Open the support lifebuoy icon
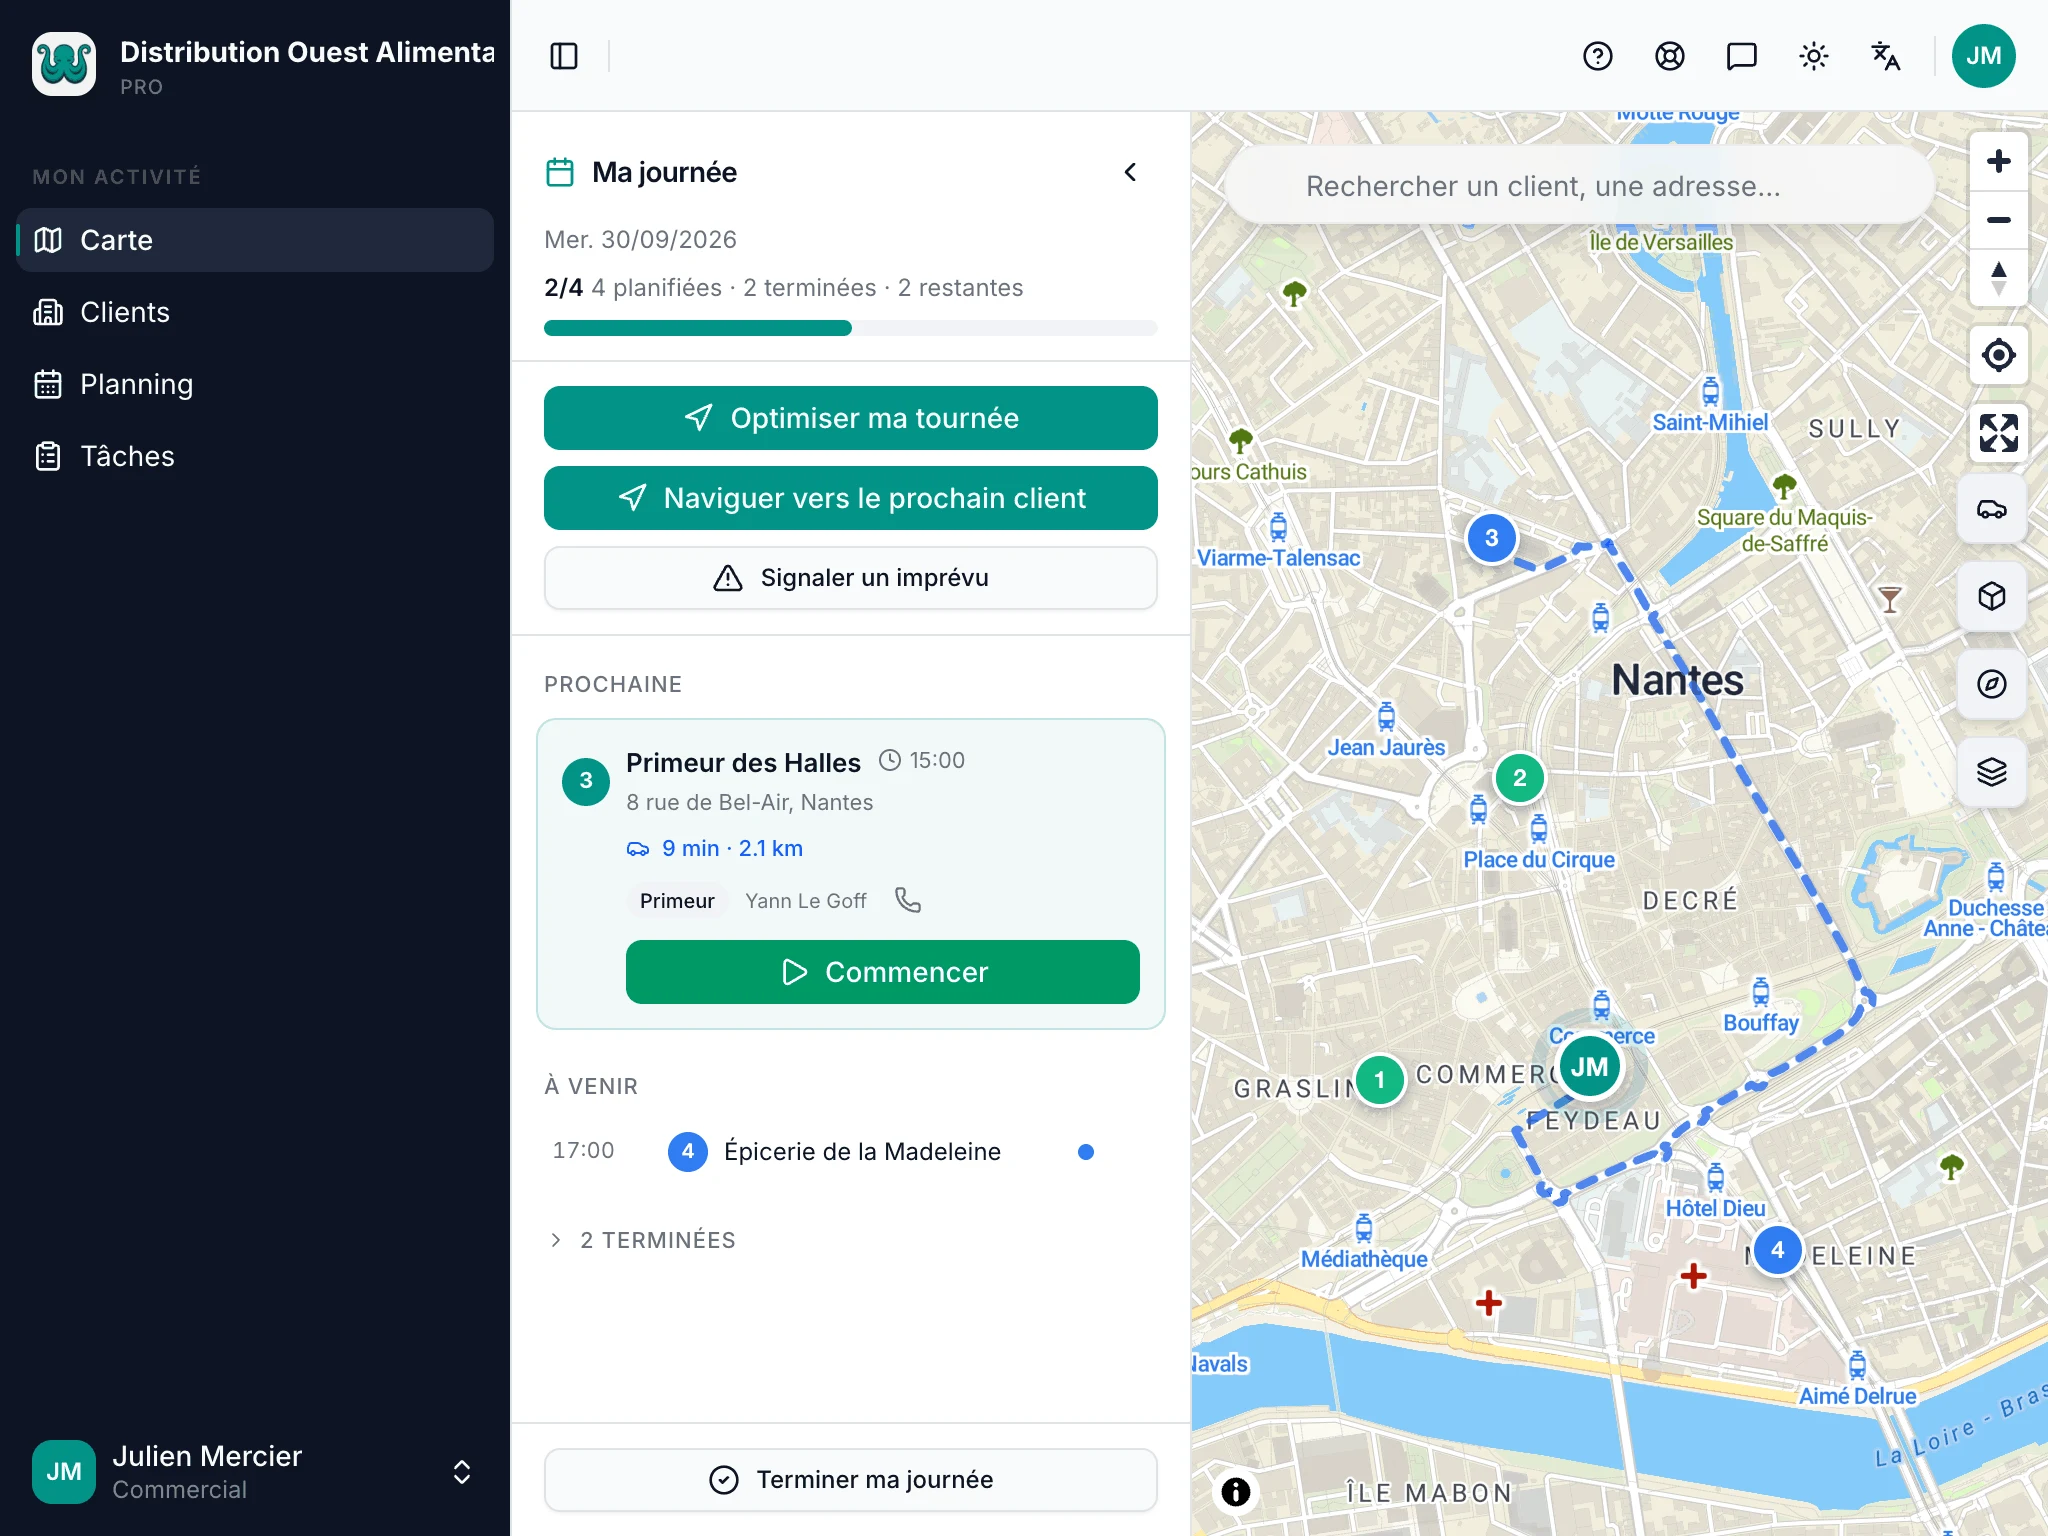Viewport: 2048px width, 1536px height. pyautogui.click(x=1670, y=56)
